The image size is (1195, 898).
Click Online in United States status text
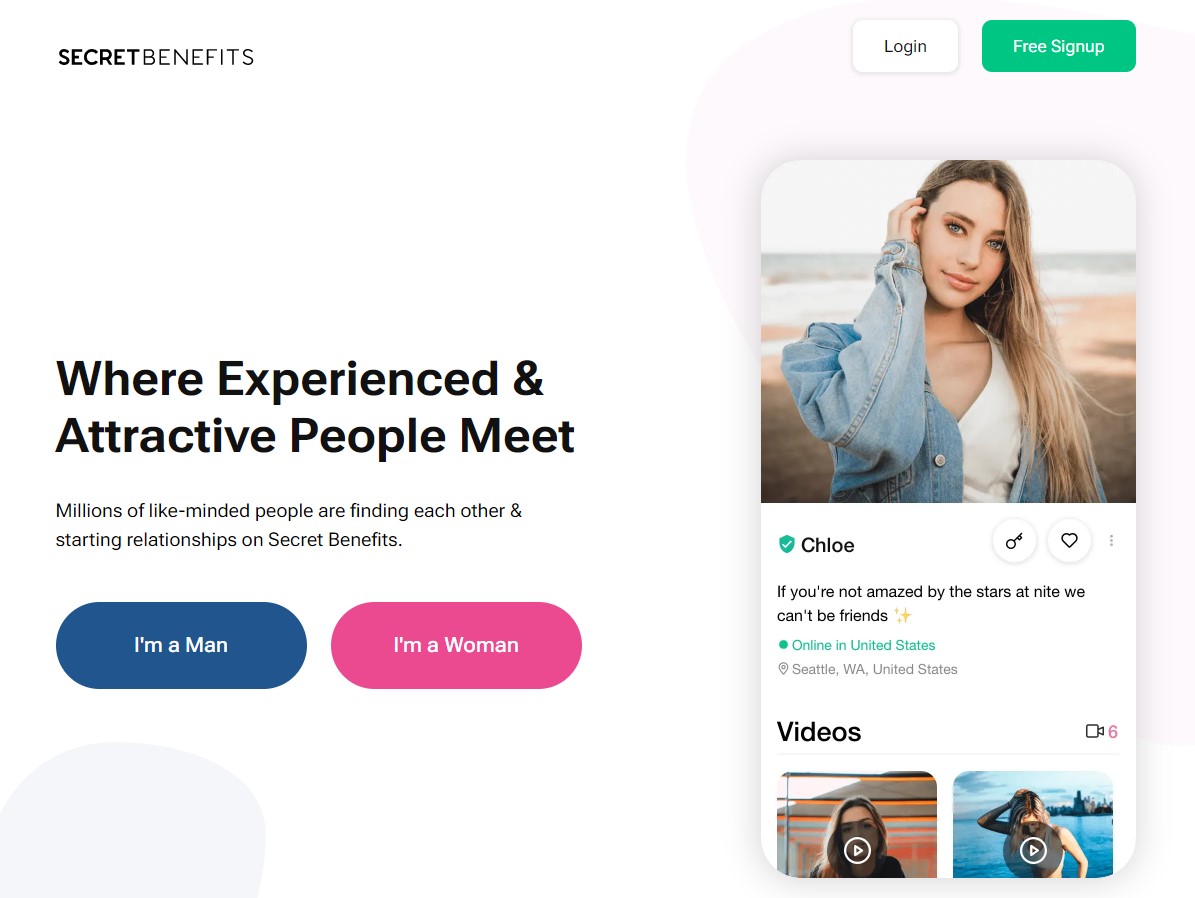(863, 645)
